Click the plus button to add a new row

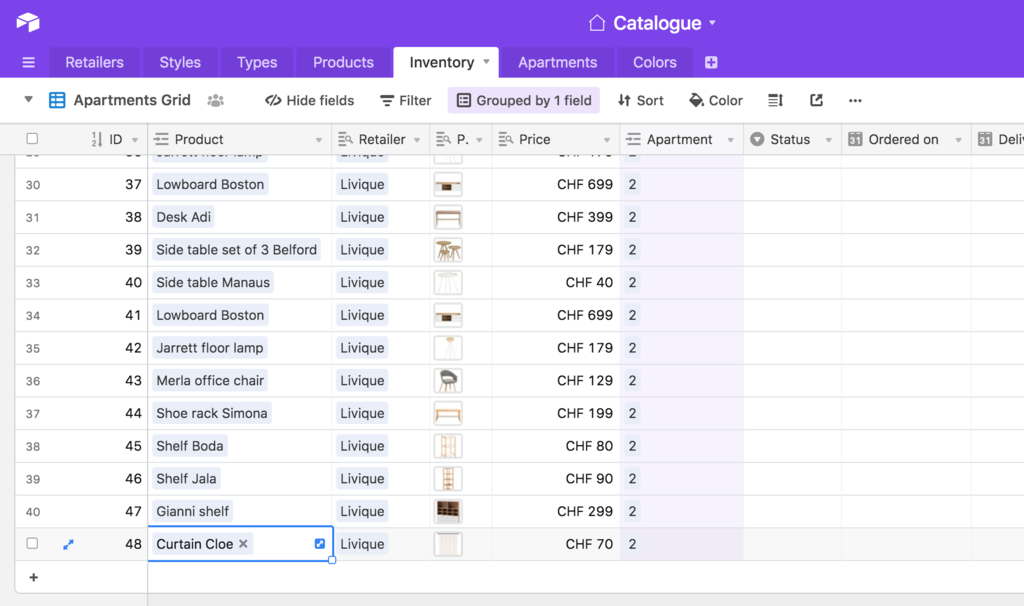click(33, 577)
